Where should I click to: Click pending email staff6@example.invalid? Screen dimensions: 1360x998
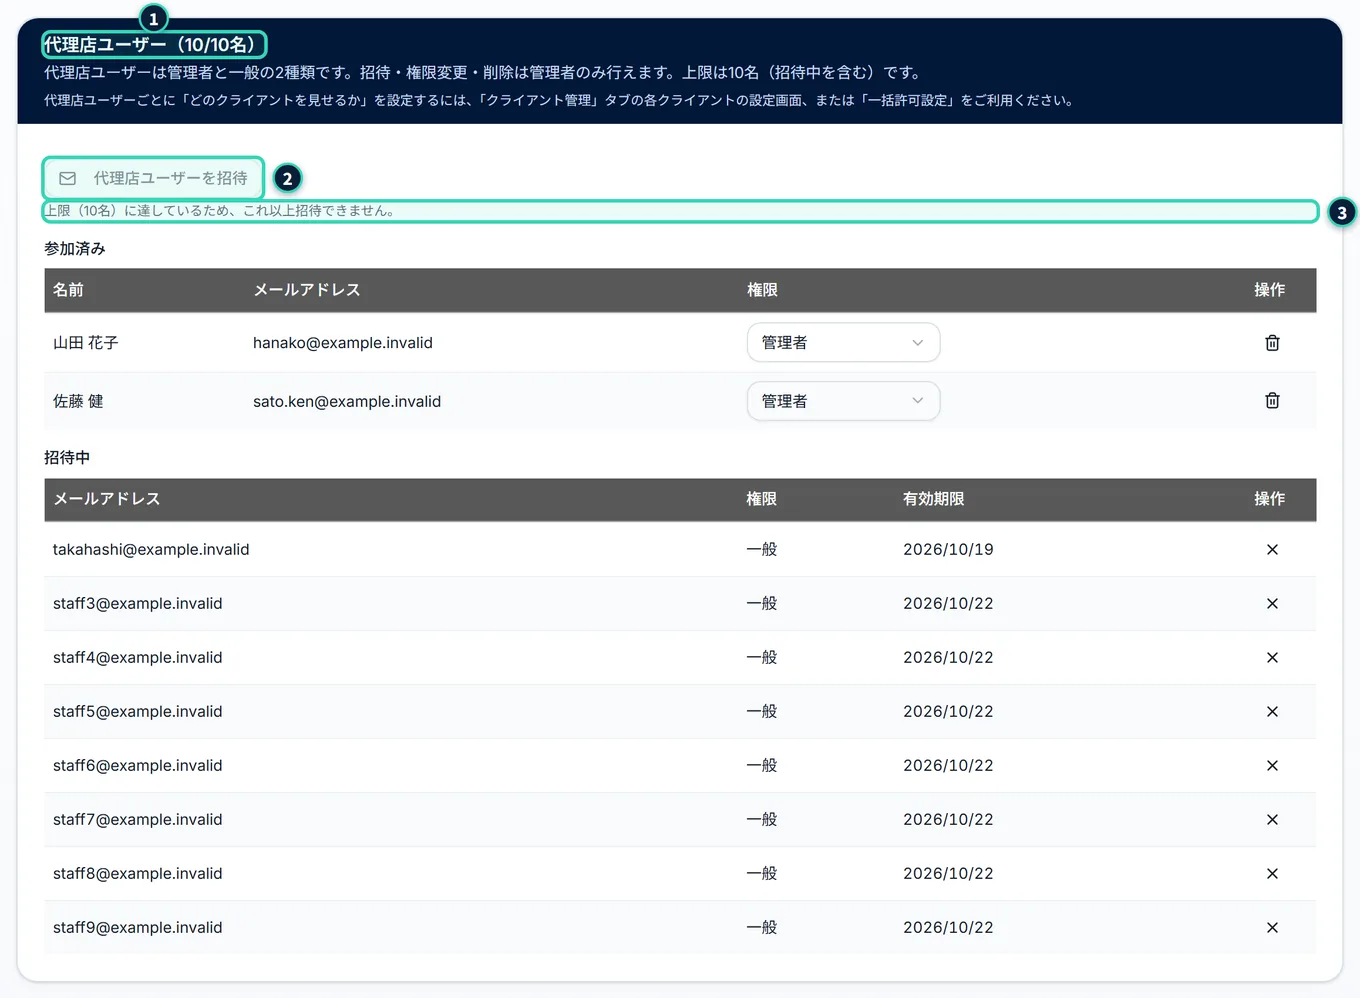tap(138, 765)
